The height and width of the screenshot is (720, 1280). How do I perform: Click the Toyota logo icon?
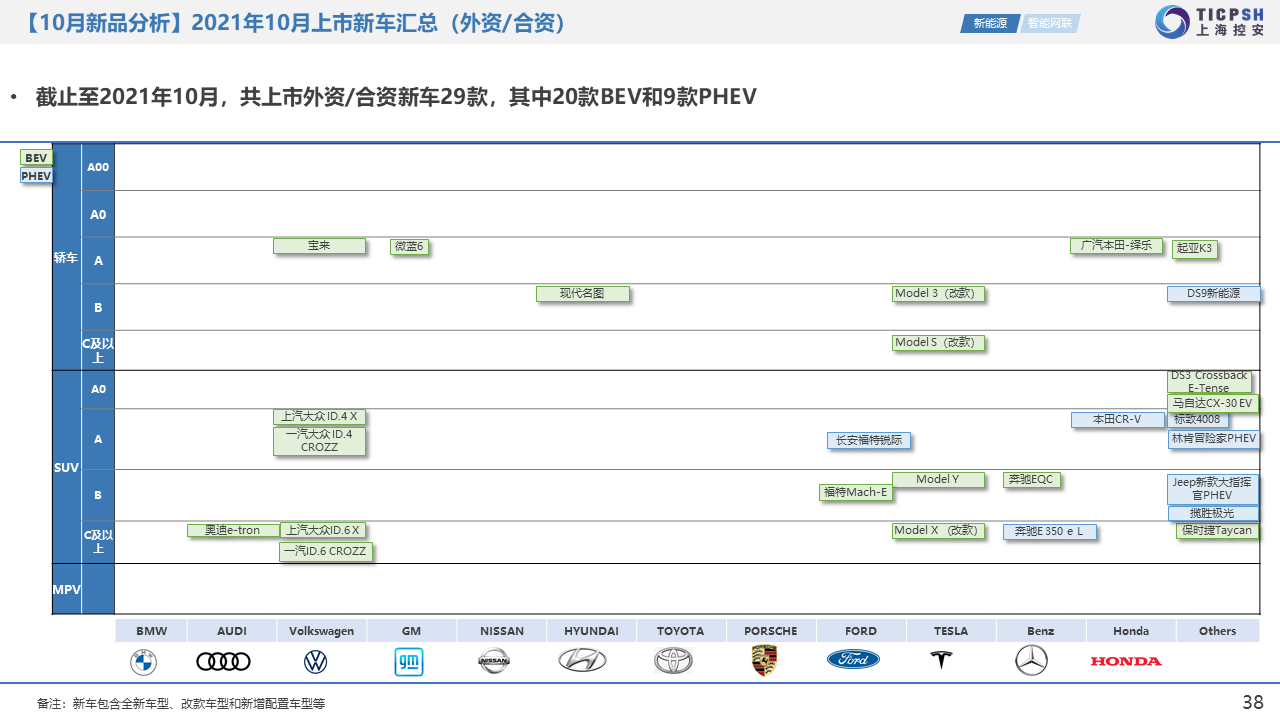pos(673,660)
